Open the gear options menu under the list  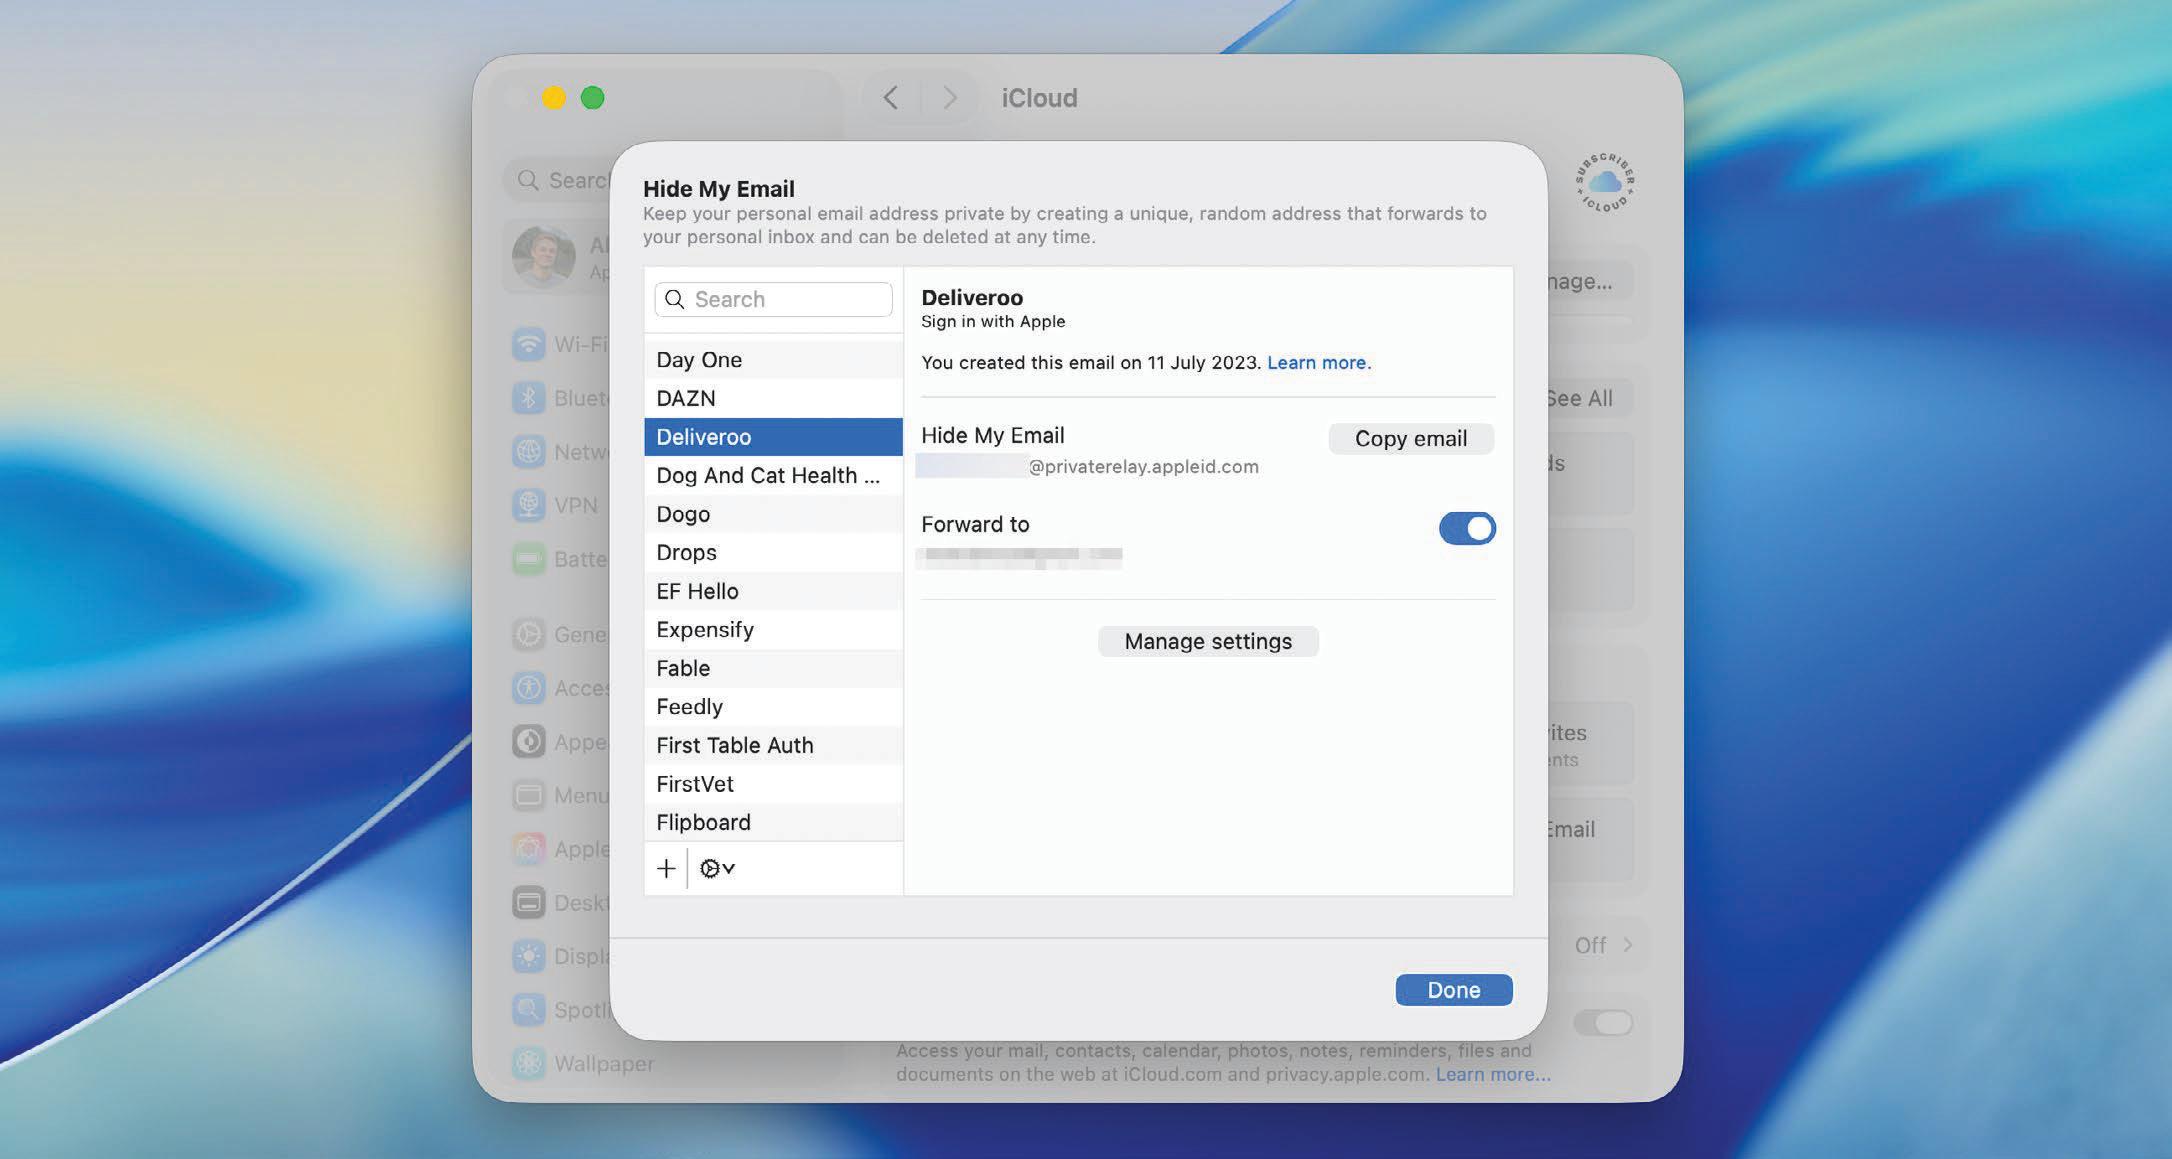pyautogui.click(x=717, y=868)
